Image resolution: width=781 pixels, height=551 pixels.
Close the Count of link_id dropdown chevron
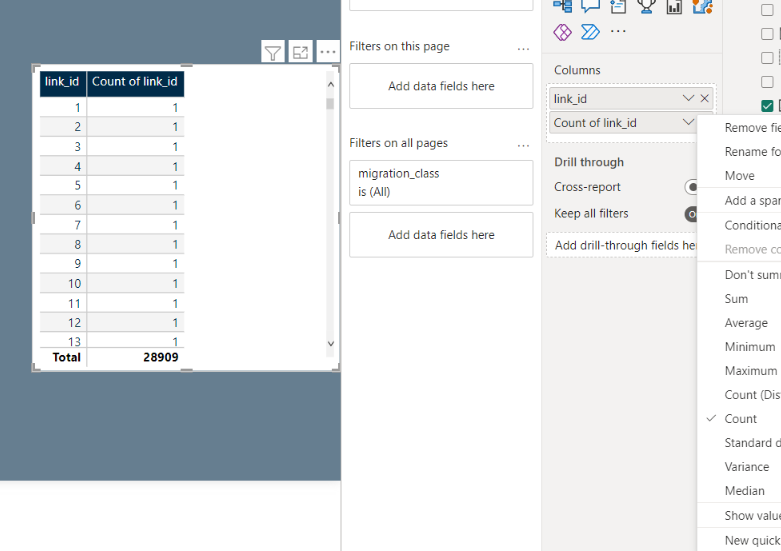click(688, 122)
